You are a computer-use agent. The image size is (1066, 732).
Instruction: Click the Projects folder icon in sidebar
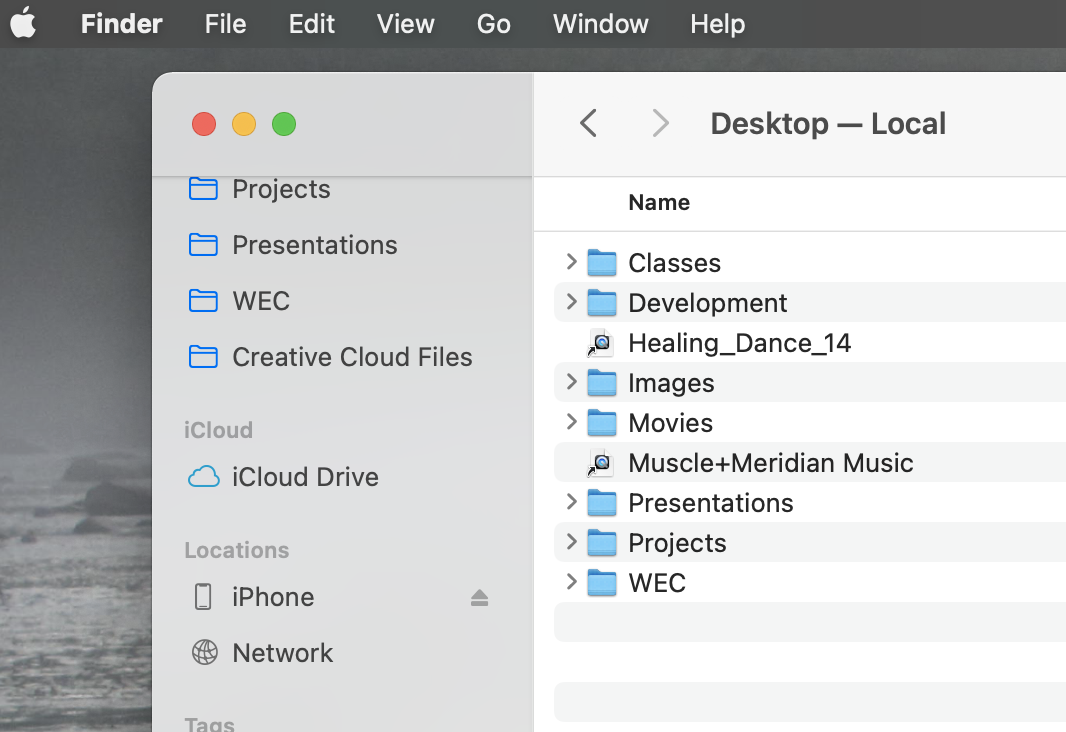point(203,189)
